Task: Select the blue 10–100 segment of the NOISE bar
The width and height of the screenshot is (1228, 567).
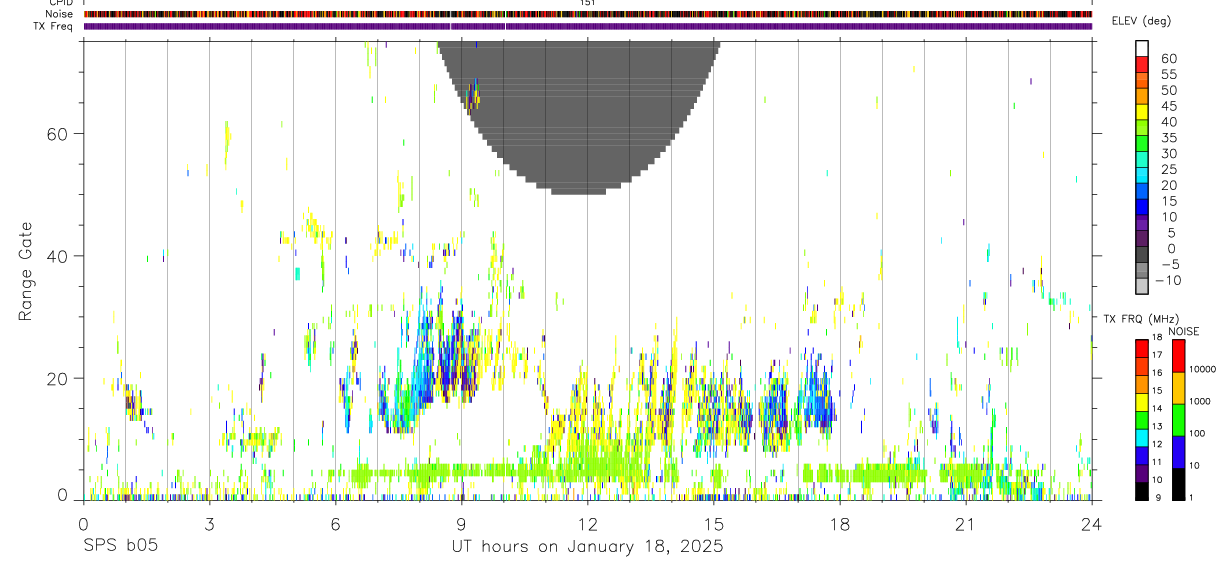Action: pos(1179,452)
